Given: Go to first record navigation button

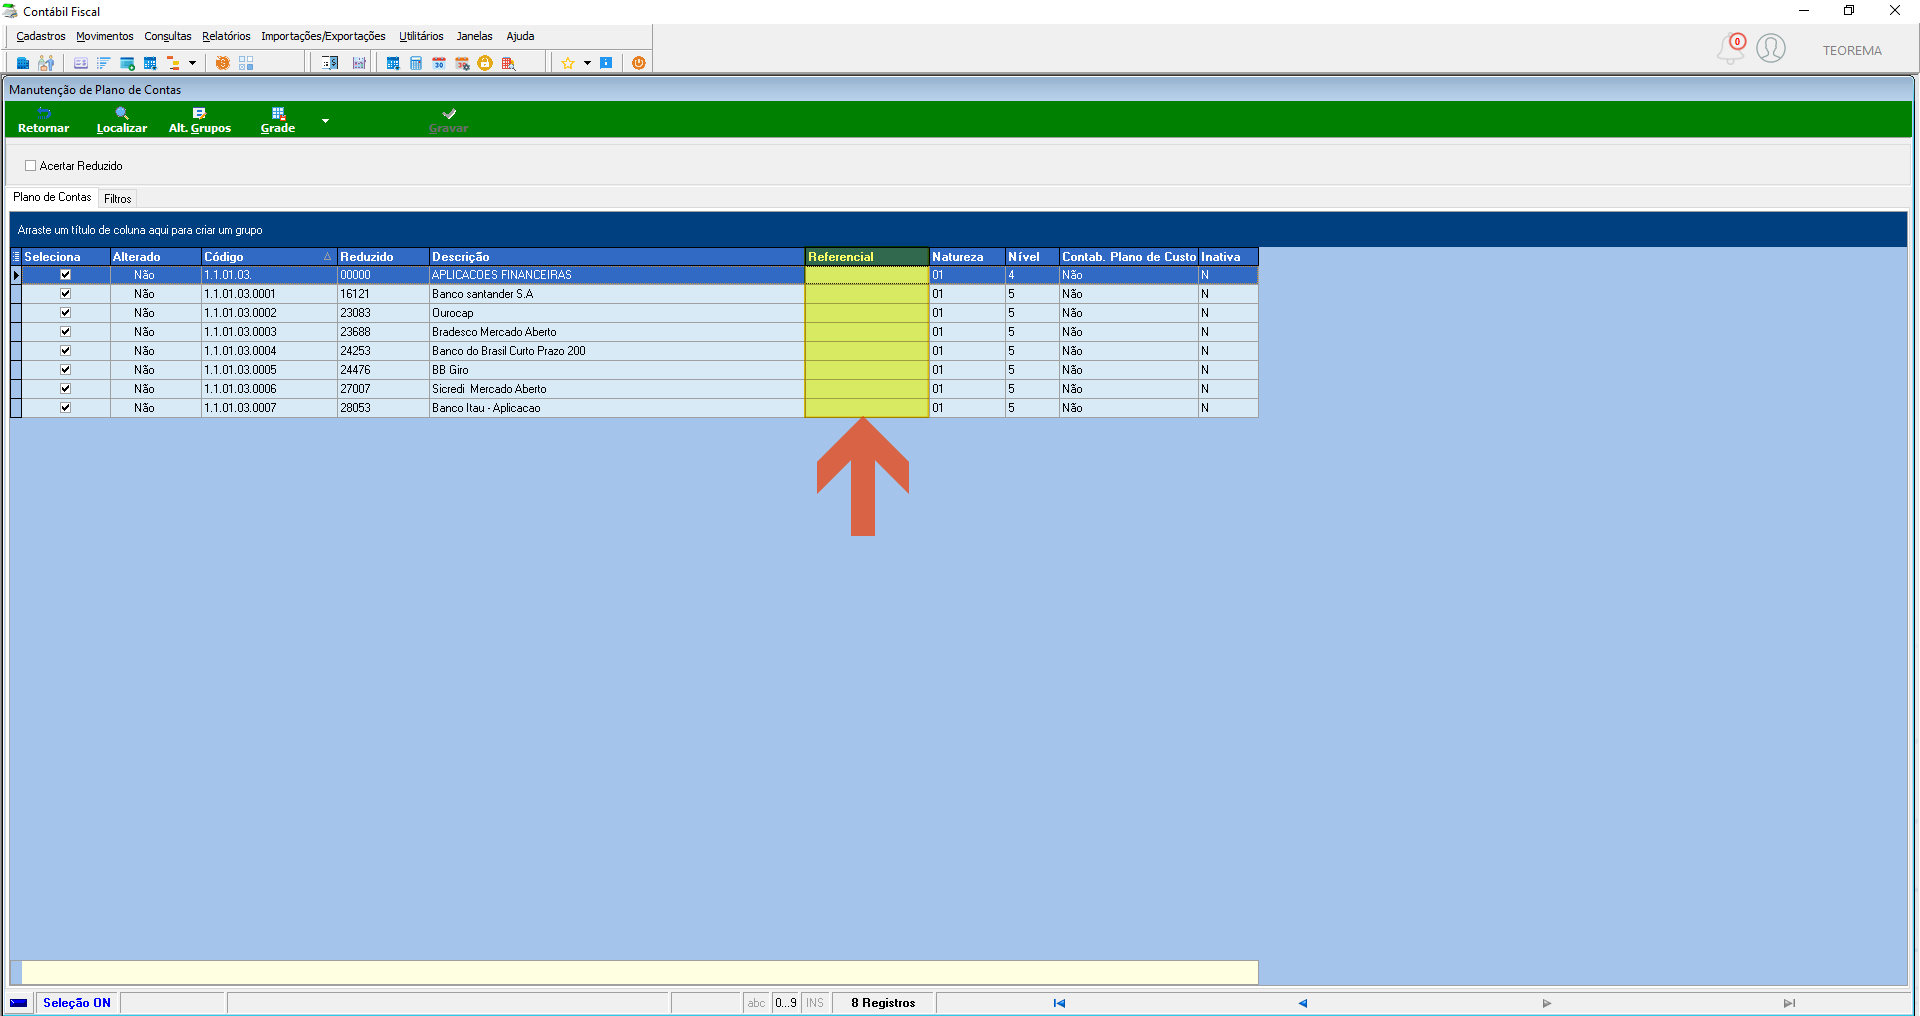Looking at the screenshot, I should click(1059, 1003).
